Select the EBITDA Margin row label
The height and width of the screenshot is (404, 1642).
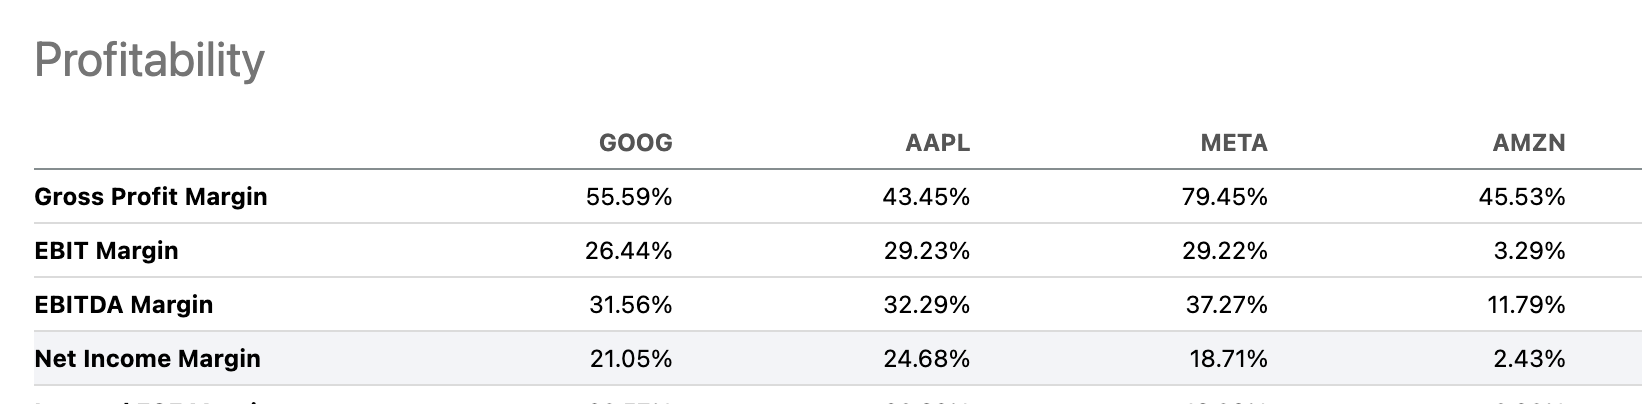pyautogui.click(x=124, y=305)
